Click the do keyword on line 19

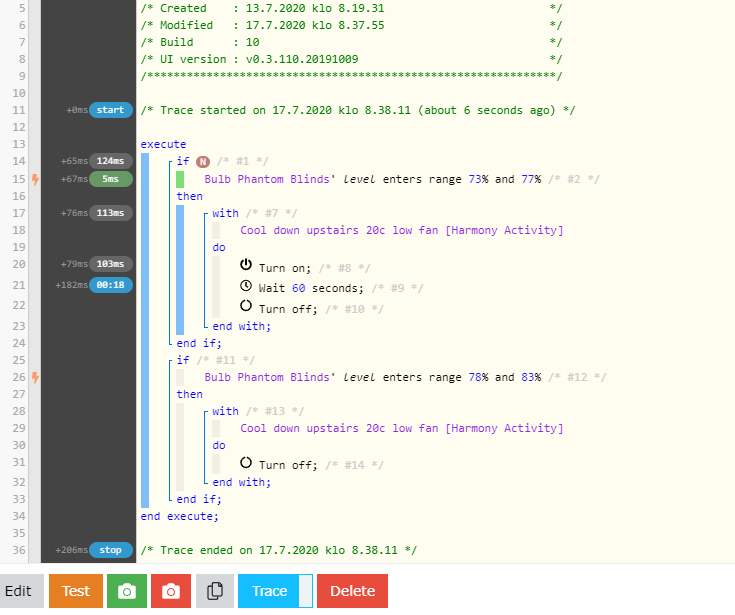point(219,247)
